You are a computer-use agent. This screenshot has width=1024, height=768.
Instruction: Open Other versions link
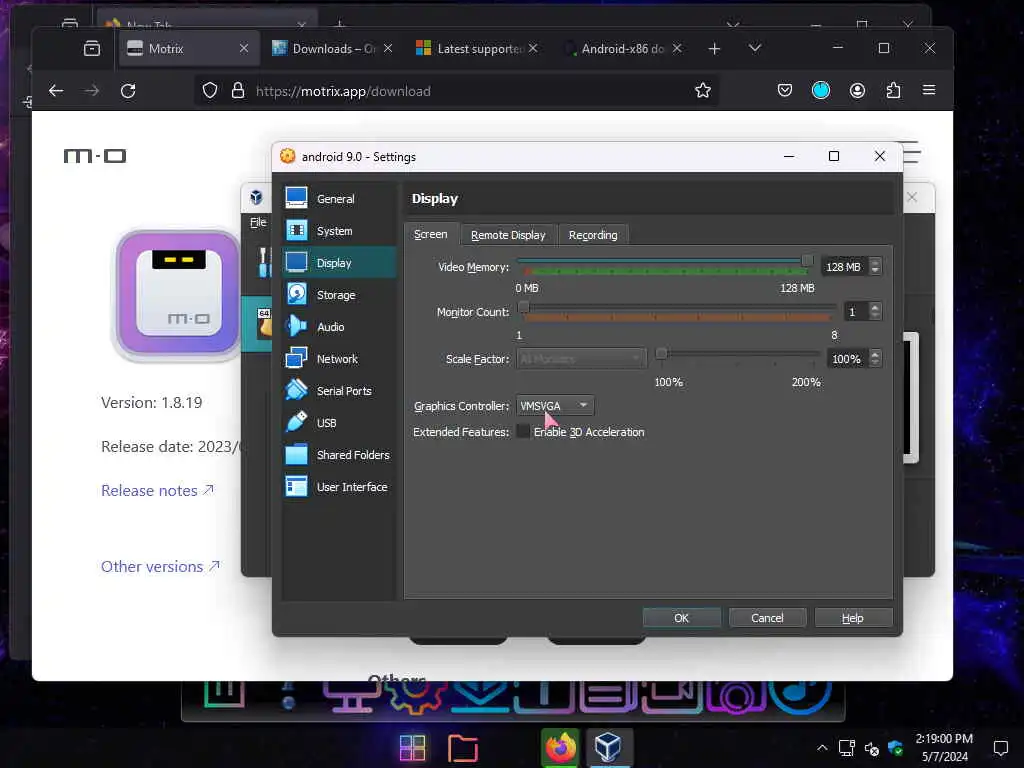(160, 566)
